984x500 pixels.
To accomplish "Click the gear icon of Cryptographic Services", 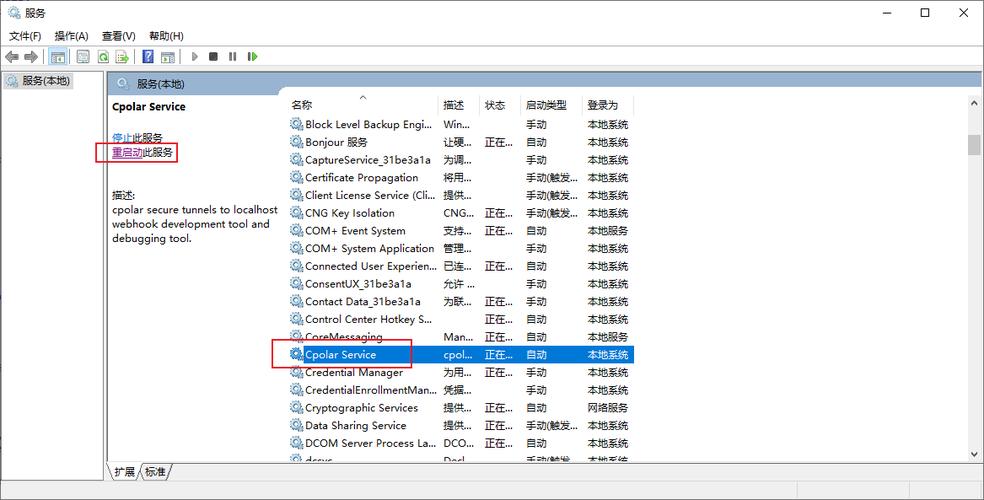I will point(296,407).
